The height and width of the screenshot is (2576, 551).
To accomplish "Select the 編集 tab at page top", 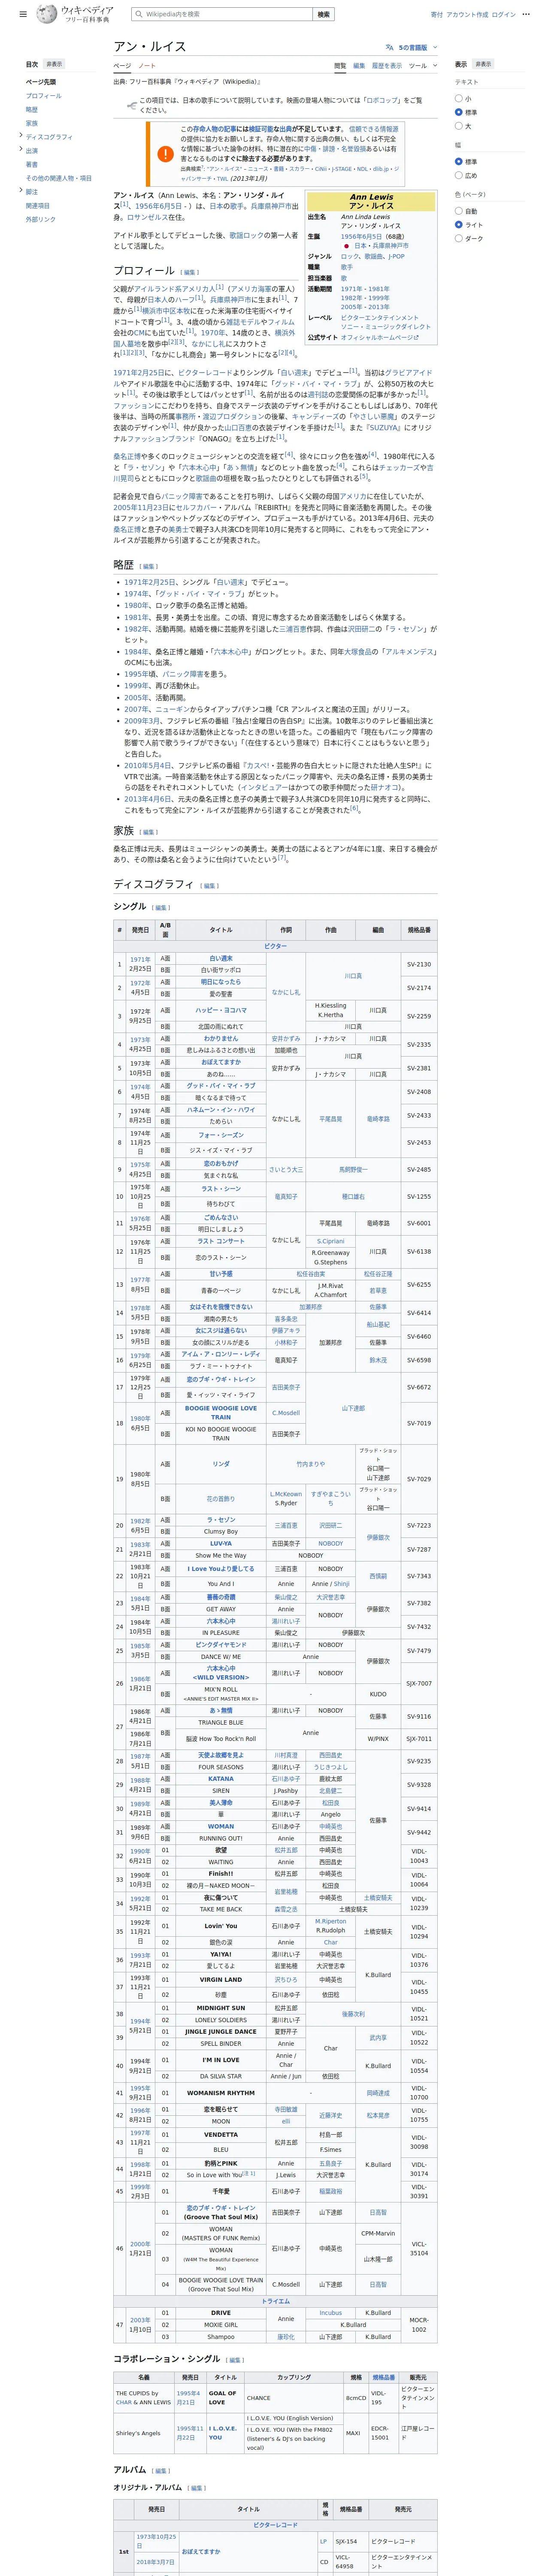I will point(359,66).
